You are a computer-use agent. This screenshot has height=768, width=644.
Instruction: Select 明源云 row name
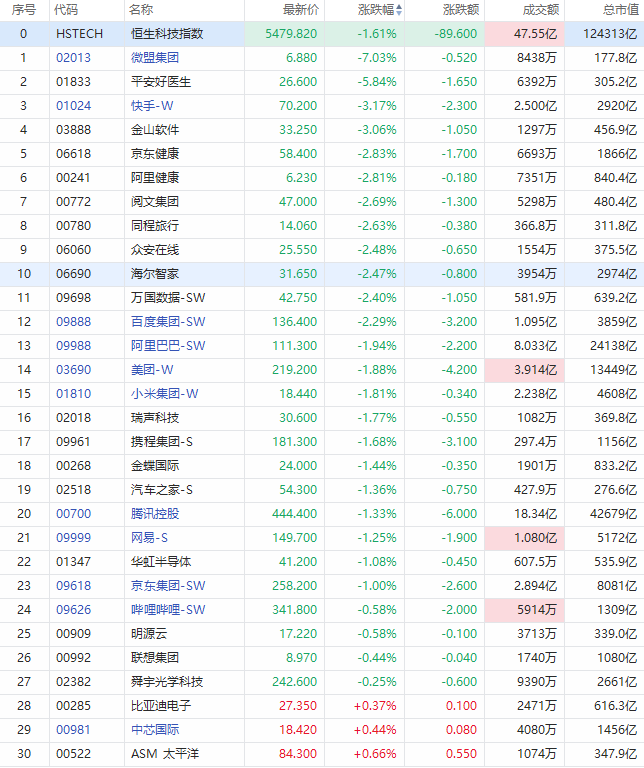(149, 634)
